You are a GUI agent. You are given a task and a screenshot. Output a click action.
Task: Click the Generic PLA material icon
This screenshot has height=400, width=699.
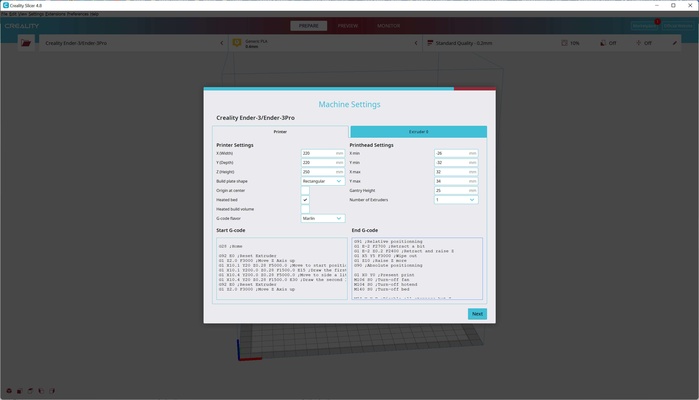(x=237, y=43)
